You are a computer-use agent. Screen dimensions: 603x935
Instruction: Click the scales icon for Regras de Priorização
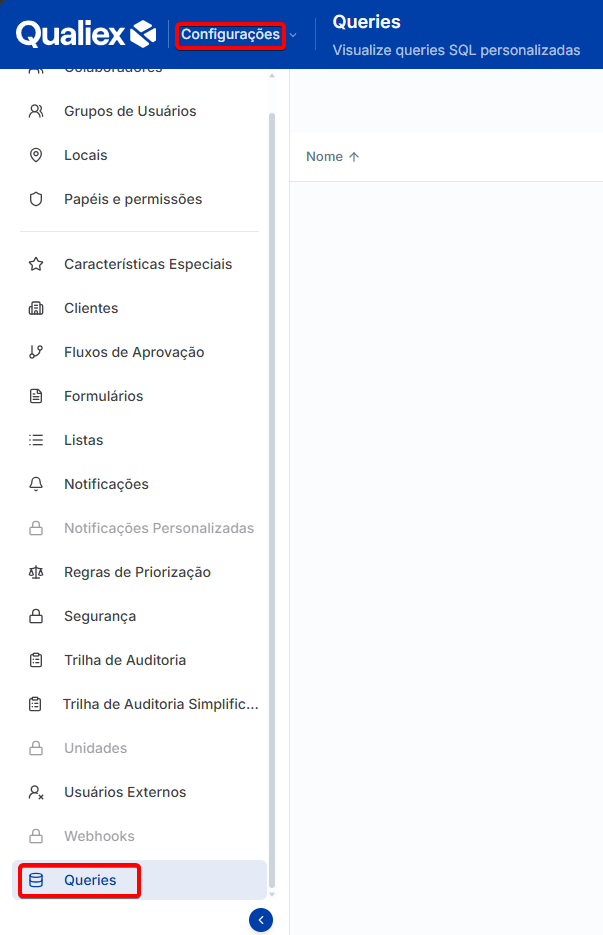point(36,572)
